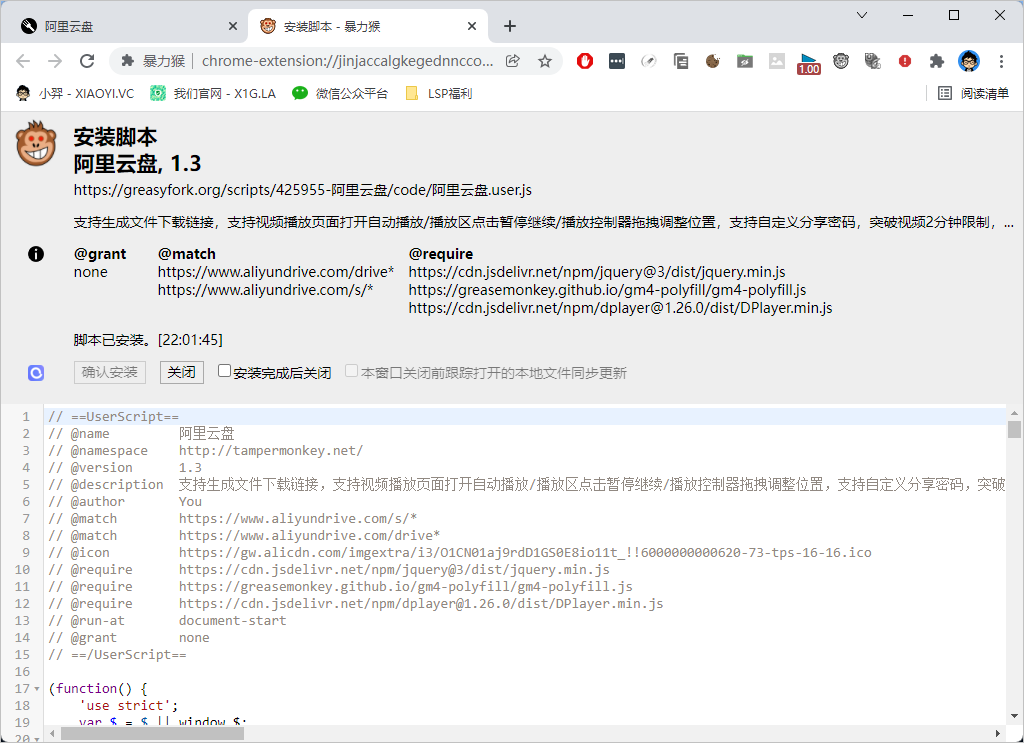Viewport: 1024px width, 743px height.
Task: Open 我们官网 - X1G.LA bookmark
Action: click(x=213, y=93)
